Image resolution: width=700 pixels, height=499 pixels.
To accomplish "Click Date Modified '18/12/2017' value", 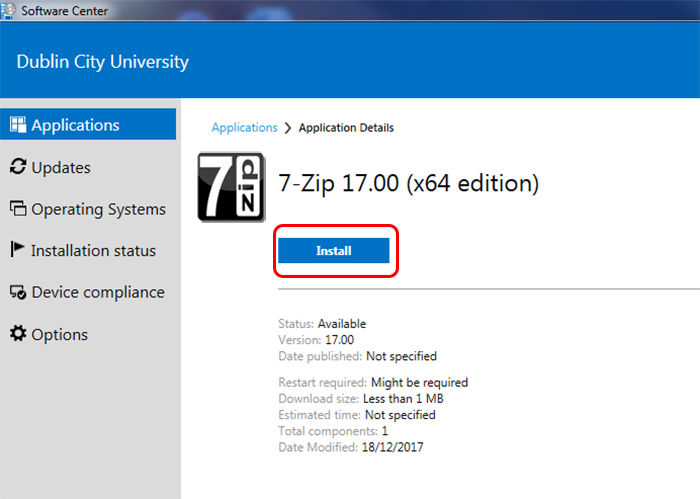I will [x=392, y=447].
